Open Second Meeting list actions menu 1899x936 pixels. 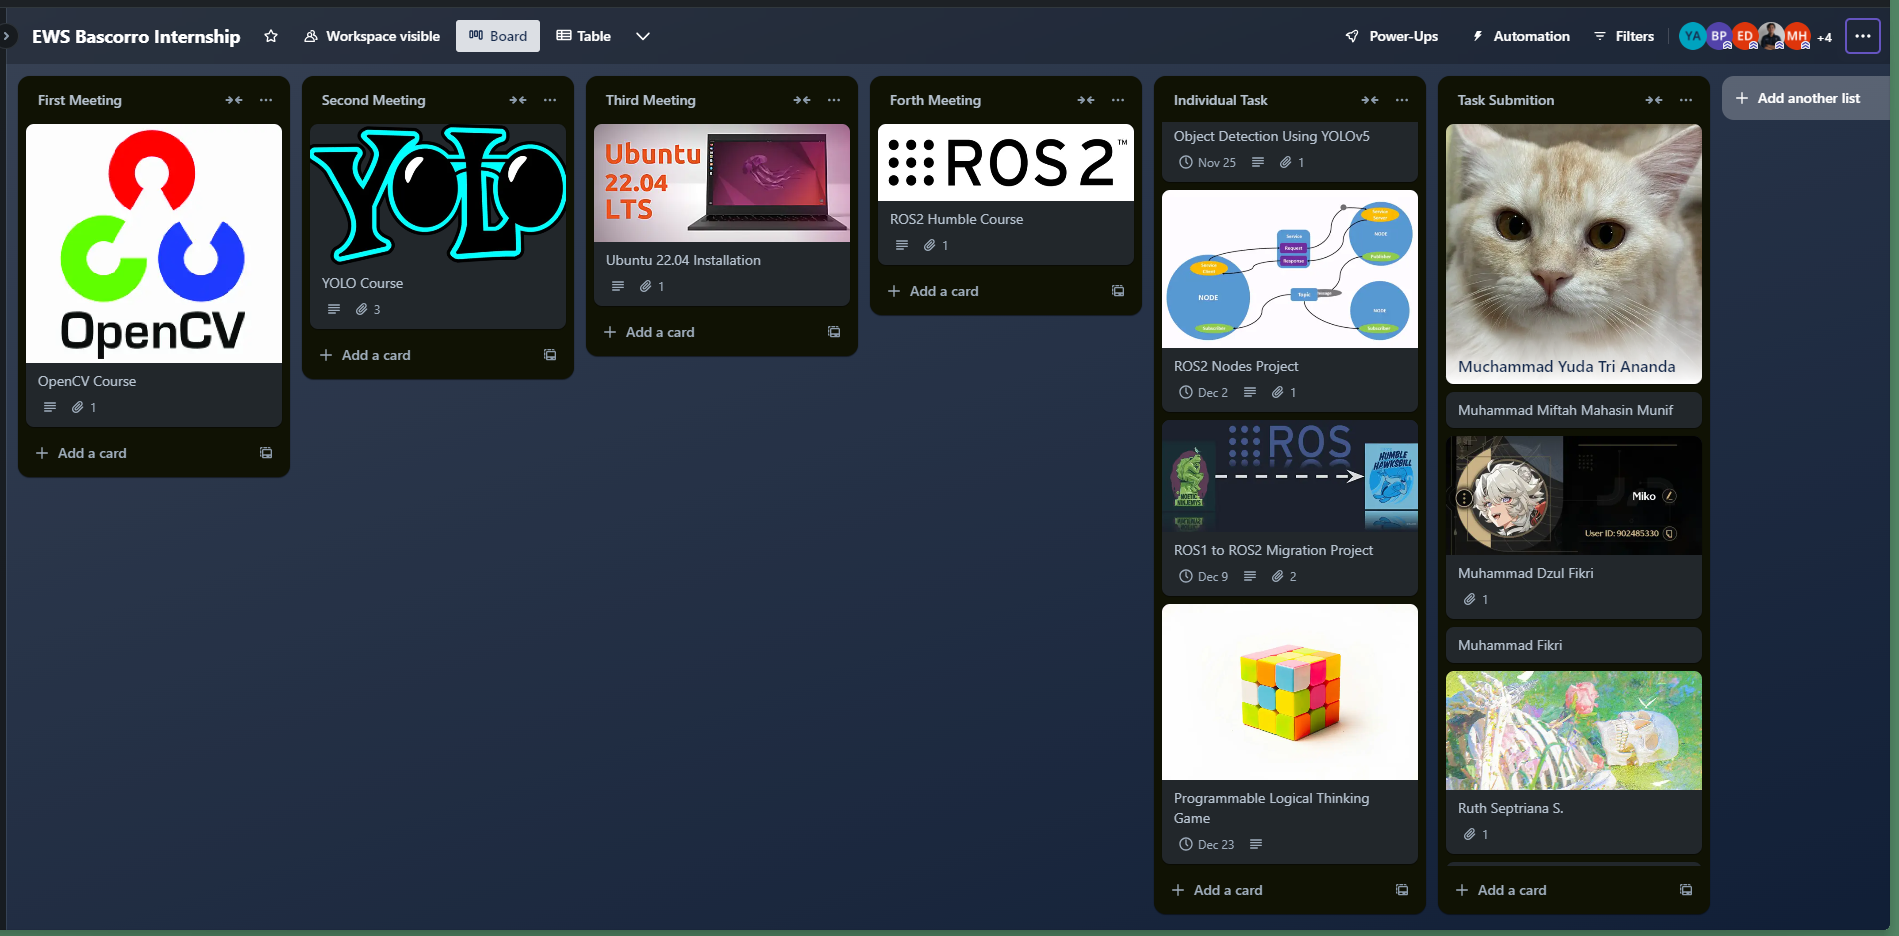pos(550,100)
